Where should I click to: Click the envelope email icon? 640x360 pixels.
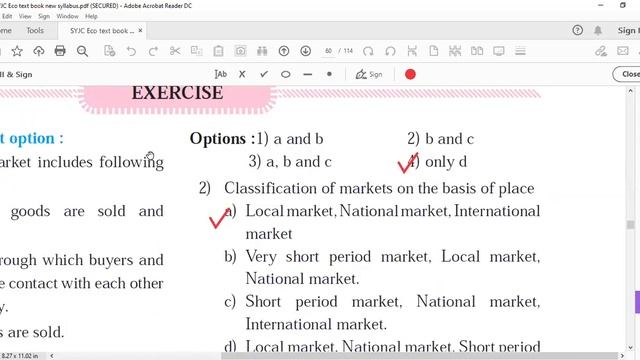point(622,51)
